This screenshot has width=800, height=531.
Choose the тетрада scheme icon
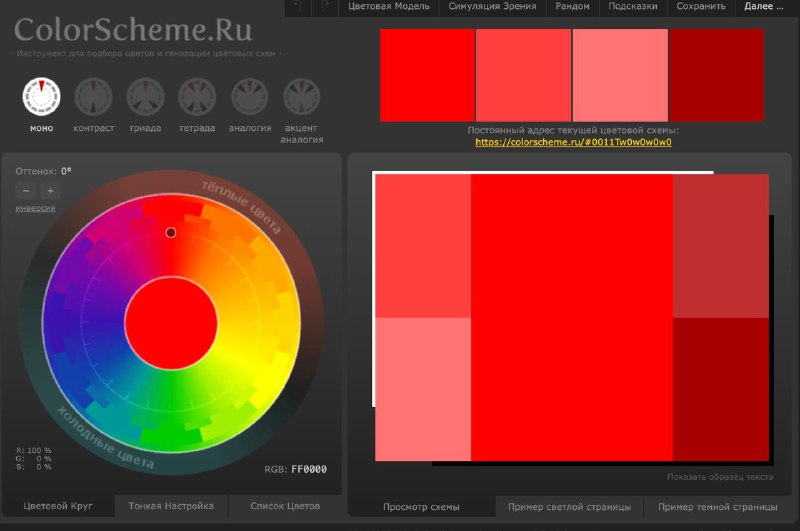coord(197,96)
